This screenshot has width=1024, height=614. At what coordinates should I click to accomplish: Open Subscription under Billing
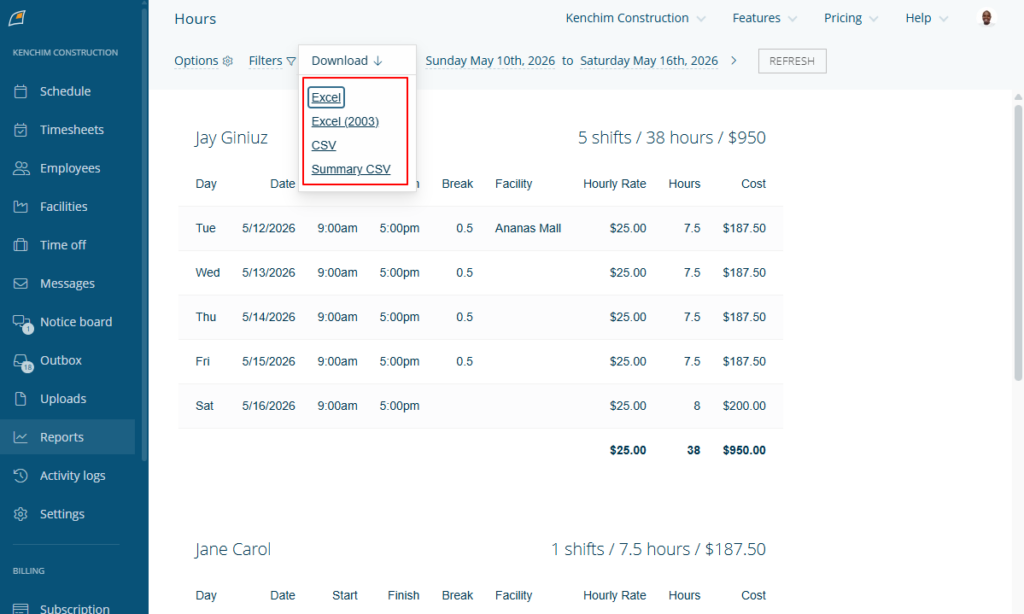click(74, 608)
